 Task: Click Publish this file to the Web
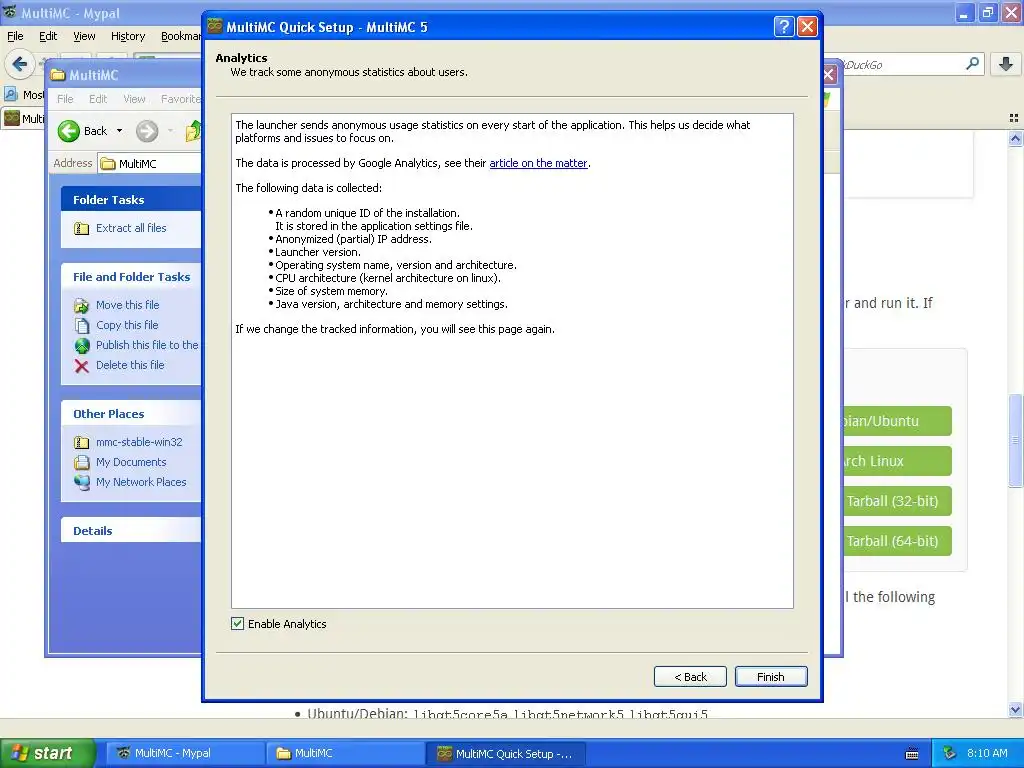pyautogui.click(x=147, y=345)
